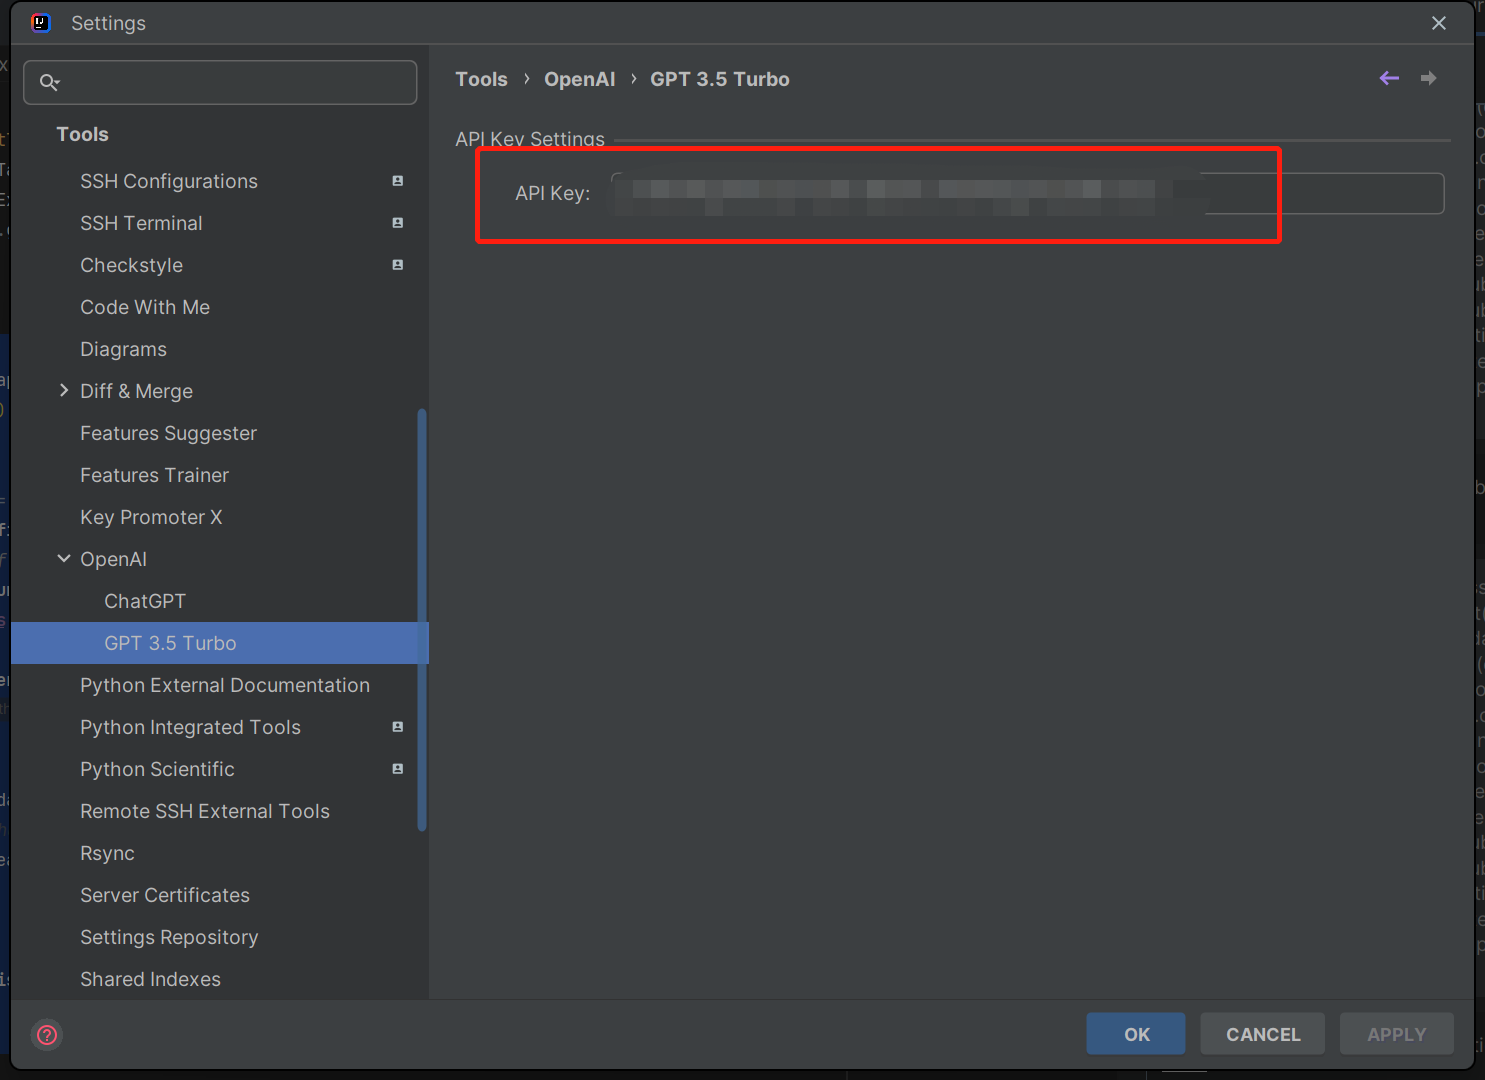Click the search magnifier icon
The image size is (1485, 1080).
click(48, 82)
